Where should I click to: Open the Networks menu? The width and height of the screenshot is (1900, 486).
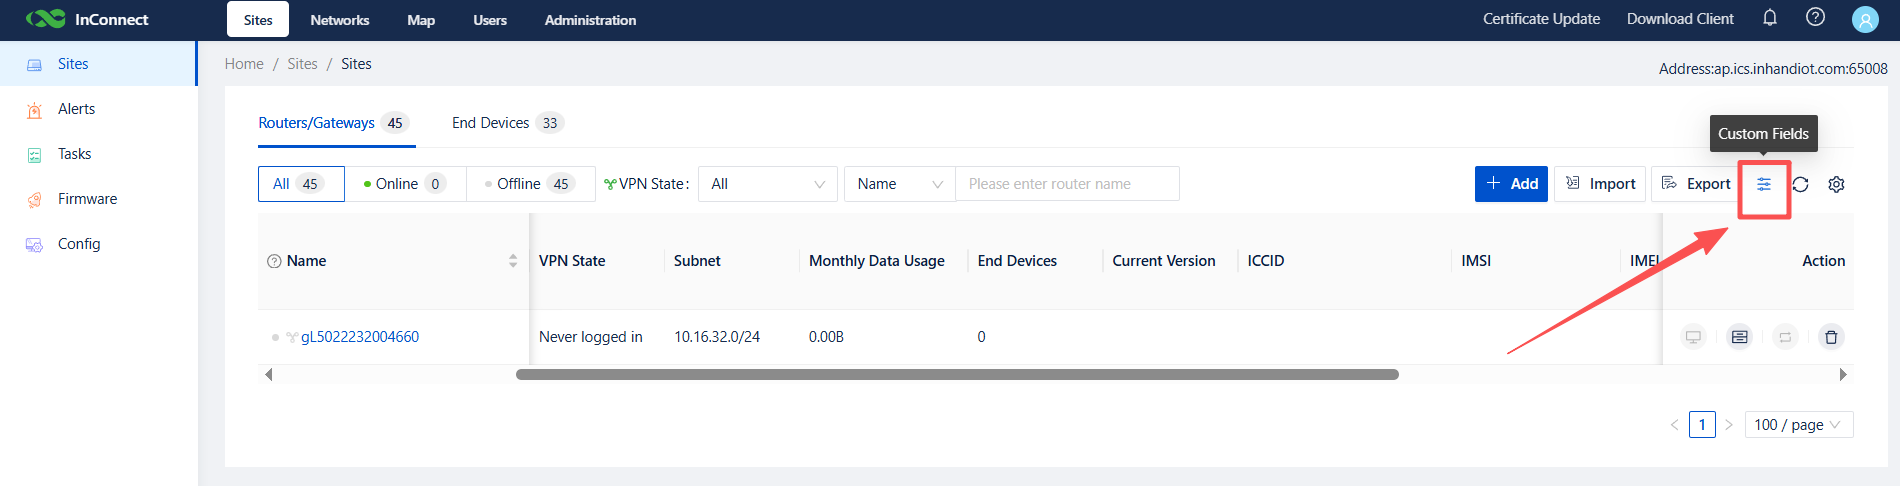coord(339,20)
